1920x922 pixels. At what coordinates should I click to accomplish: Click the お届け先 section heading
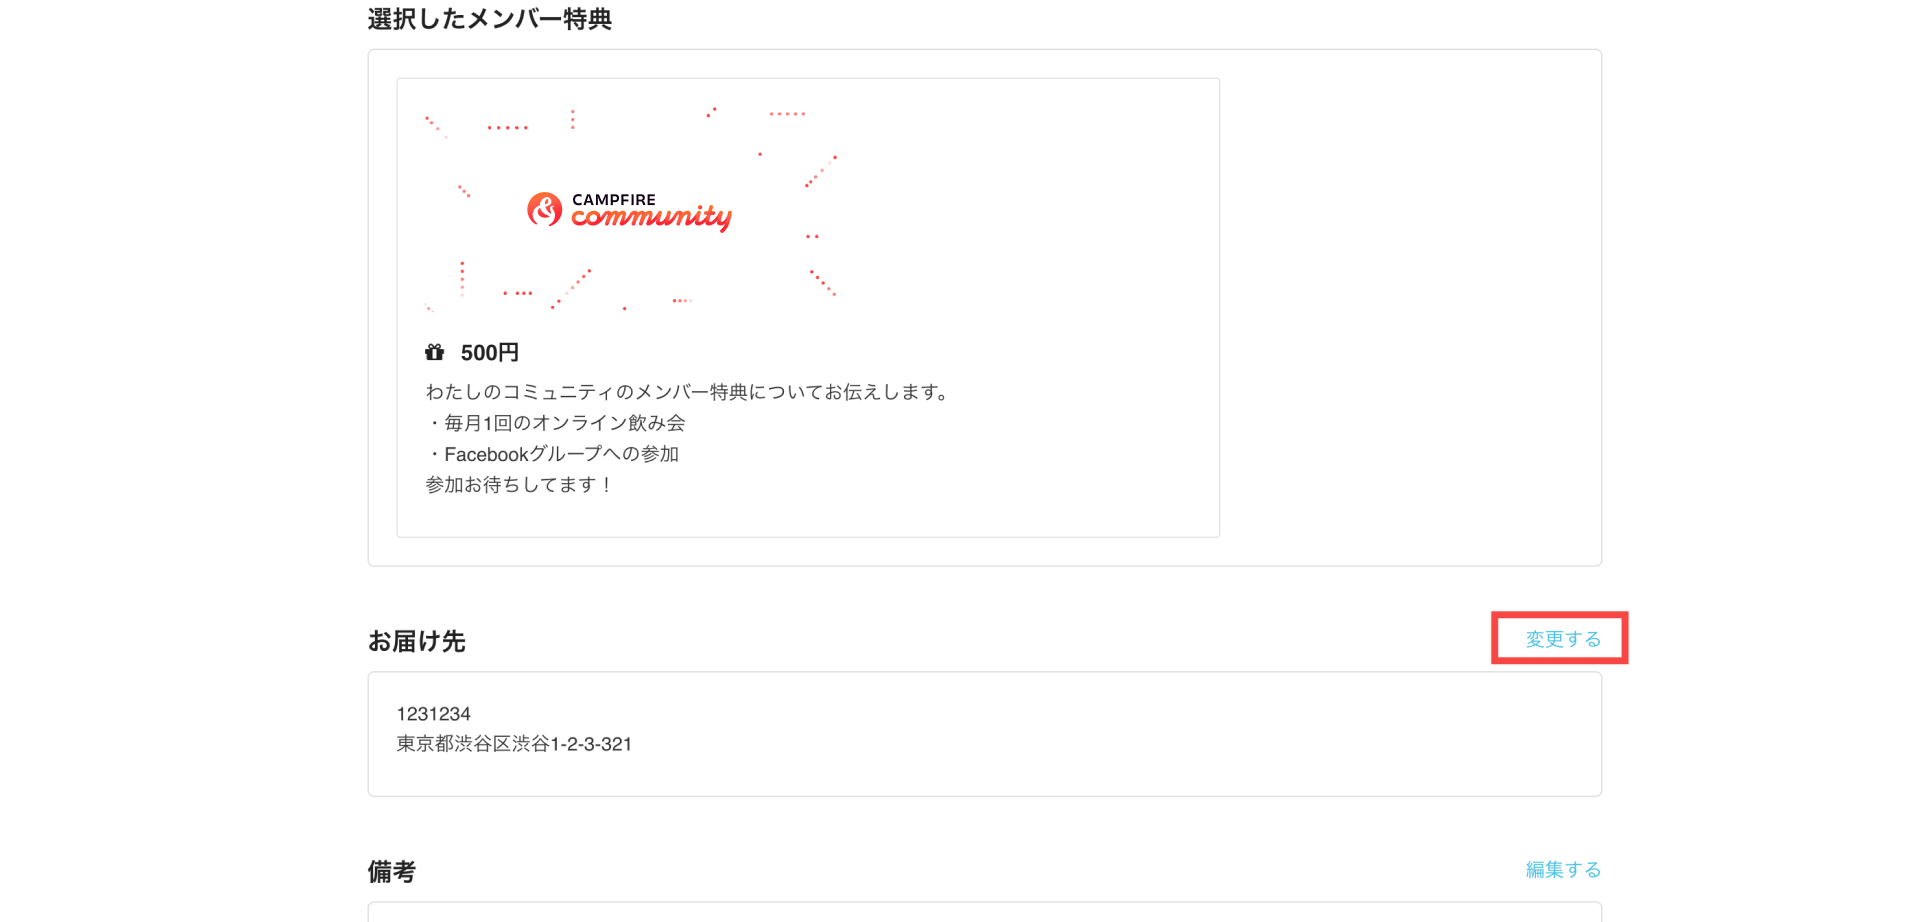click(417, 641)
